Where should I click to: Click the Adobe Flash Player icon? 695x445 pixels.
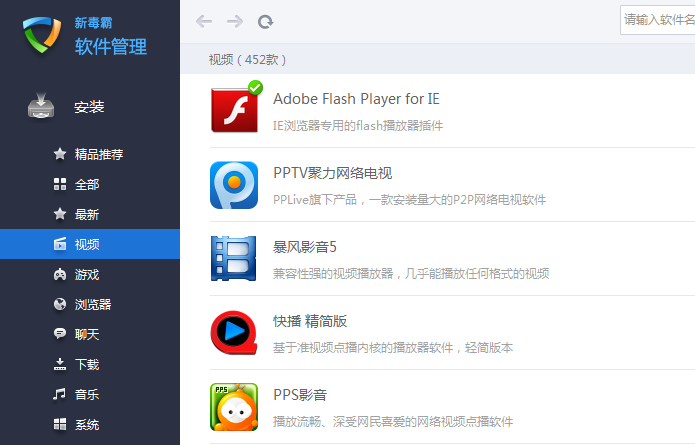(x=234, y=110)
